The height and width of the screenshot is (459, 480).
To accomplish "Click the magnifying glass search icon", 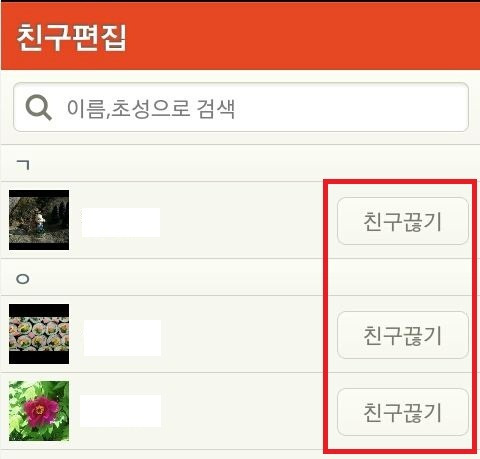I will [39, 107].
